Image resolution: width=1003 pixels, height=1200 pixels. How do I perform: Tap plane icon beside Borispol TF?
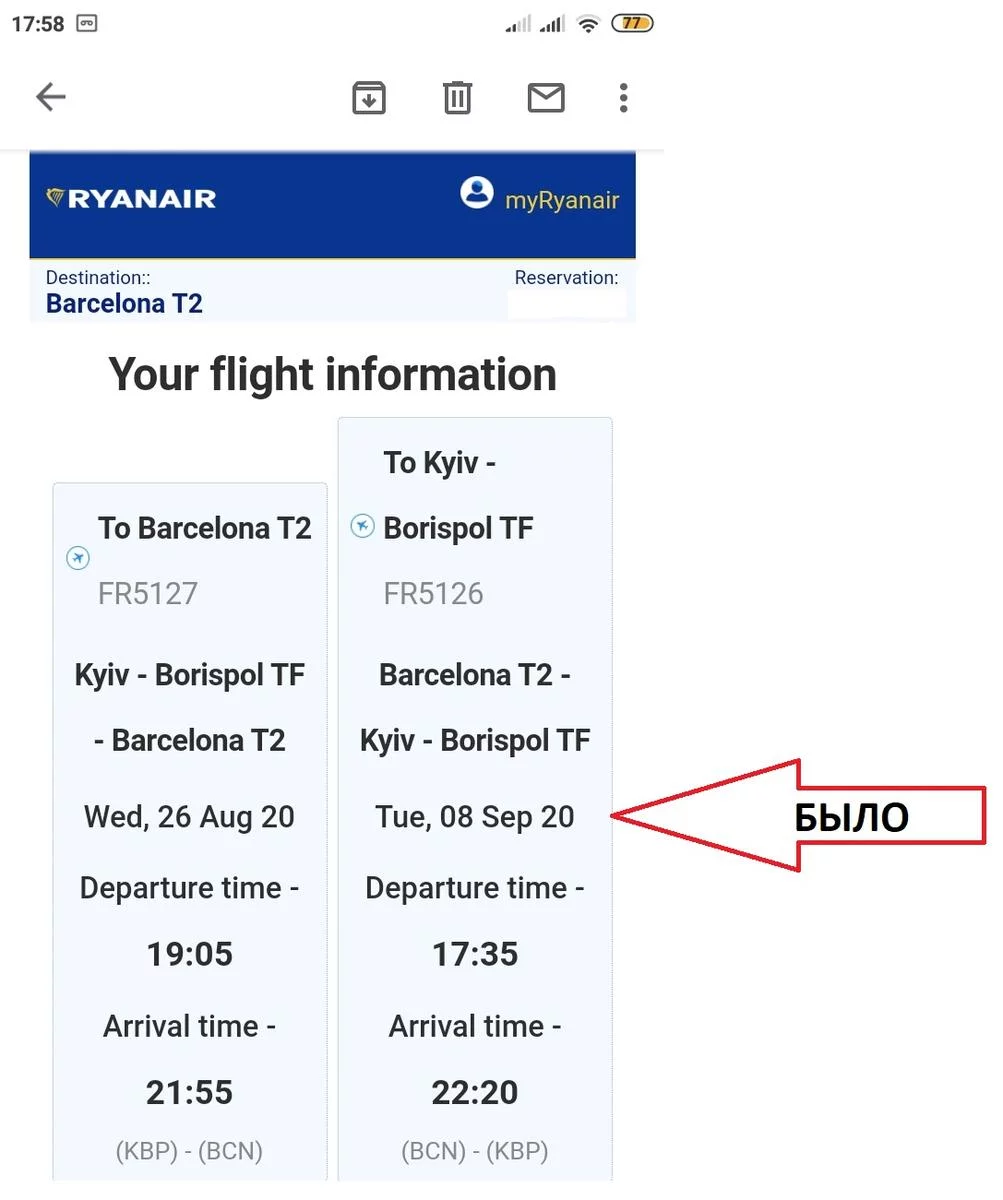point(362,526)
